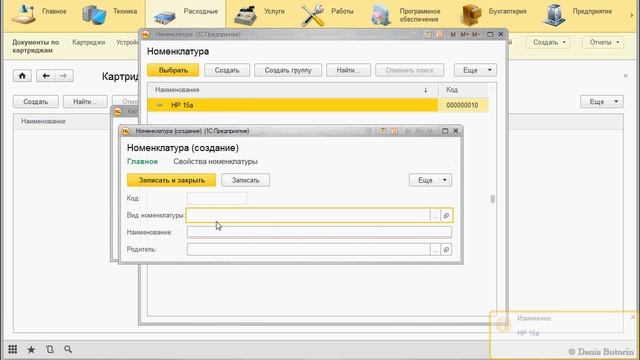The image size is (640, 360).
Task: Open the Создать dropdown in section bar
Action: coord(548,42)
